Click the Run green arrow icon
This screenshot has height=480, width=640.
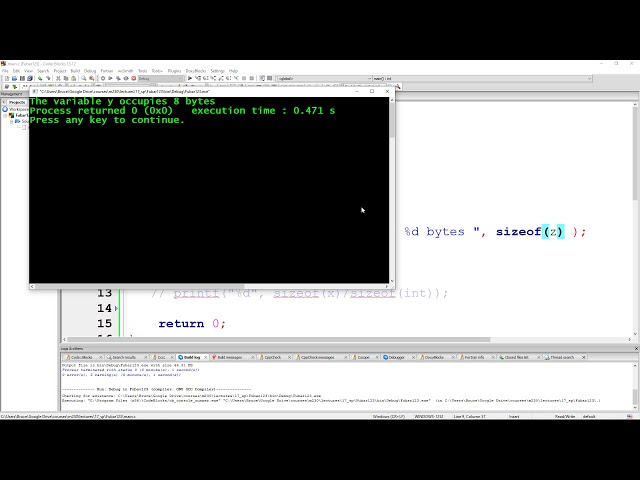click(x=110, y=78)
